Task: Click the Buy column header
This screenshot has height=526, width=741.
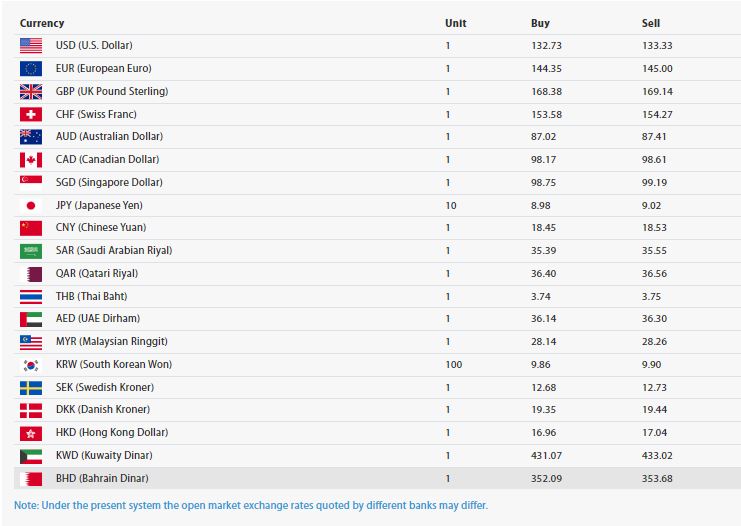Action: [540, 23]
